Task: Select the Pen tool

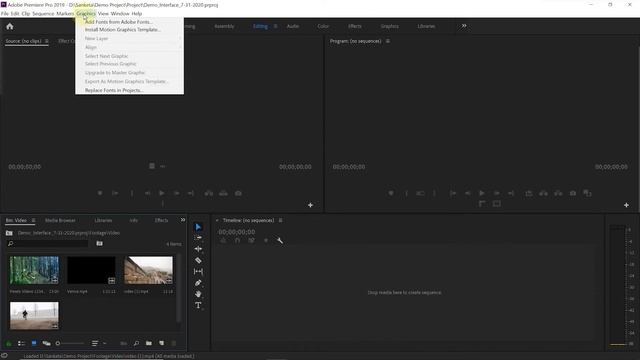Action: tap(198, 282)
